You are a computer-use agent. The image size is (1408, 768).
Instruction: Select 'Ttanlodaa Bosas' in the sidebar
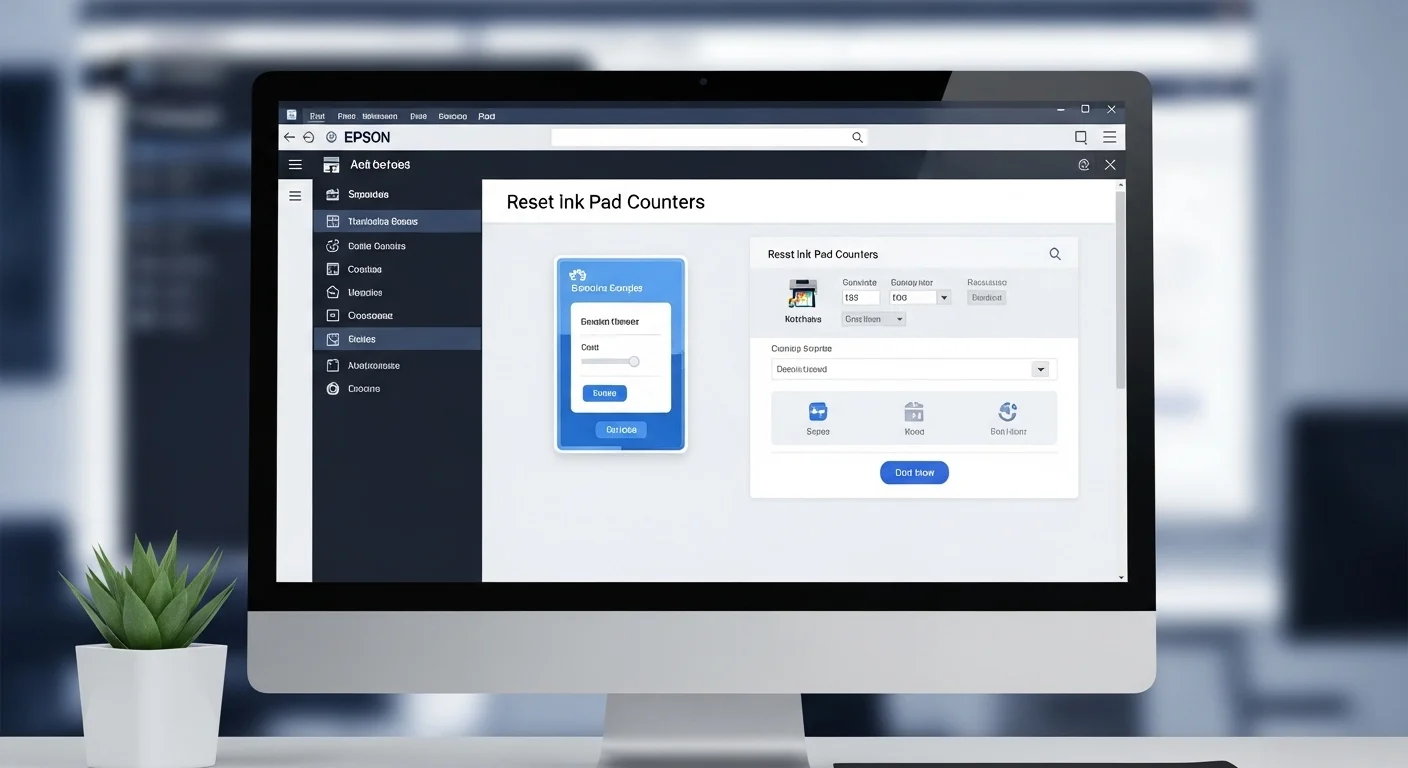pos(397,221)
